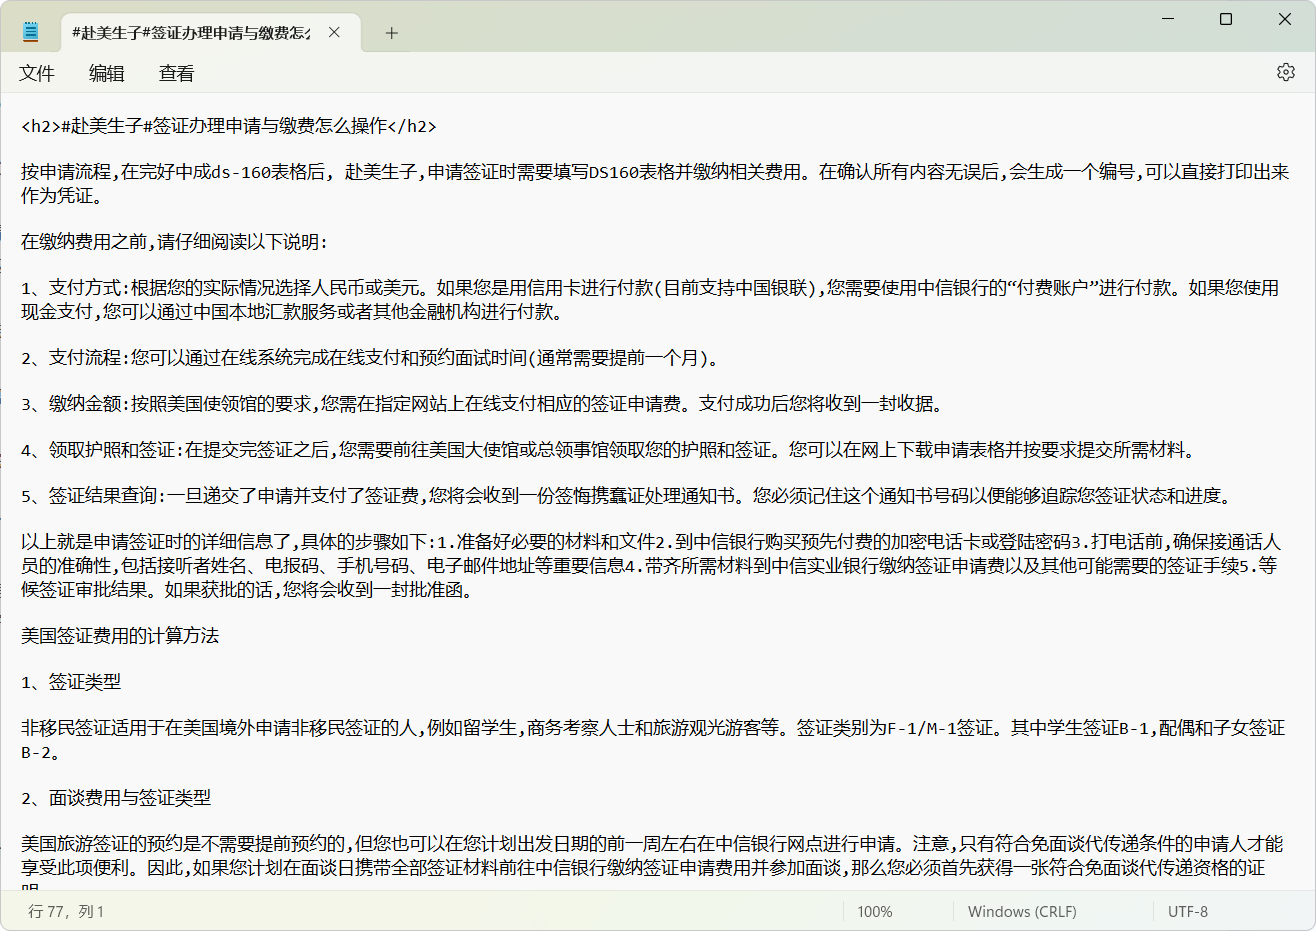The image size is (1316, 931).
Task: Click paragraph starting 美国旅游签证的预约
Action: (652, 862)
